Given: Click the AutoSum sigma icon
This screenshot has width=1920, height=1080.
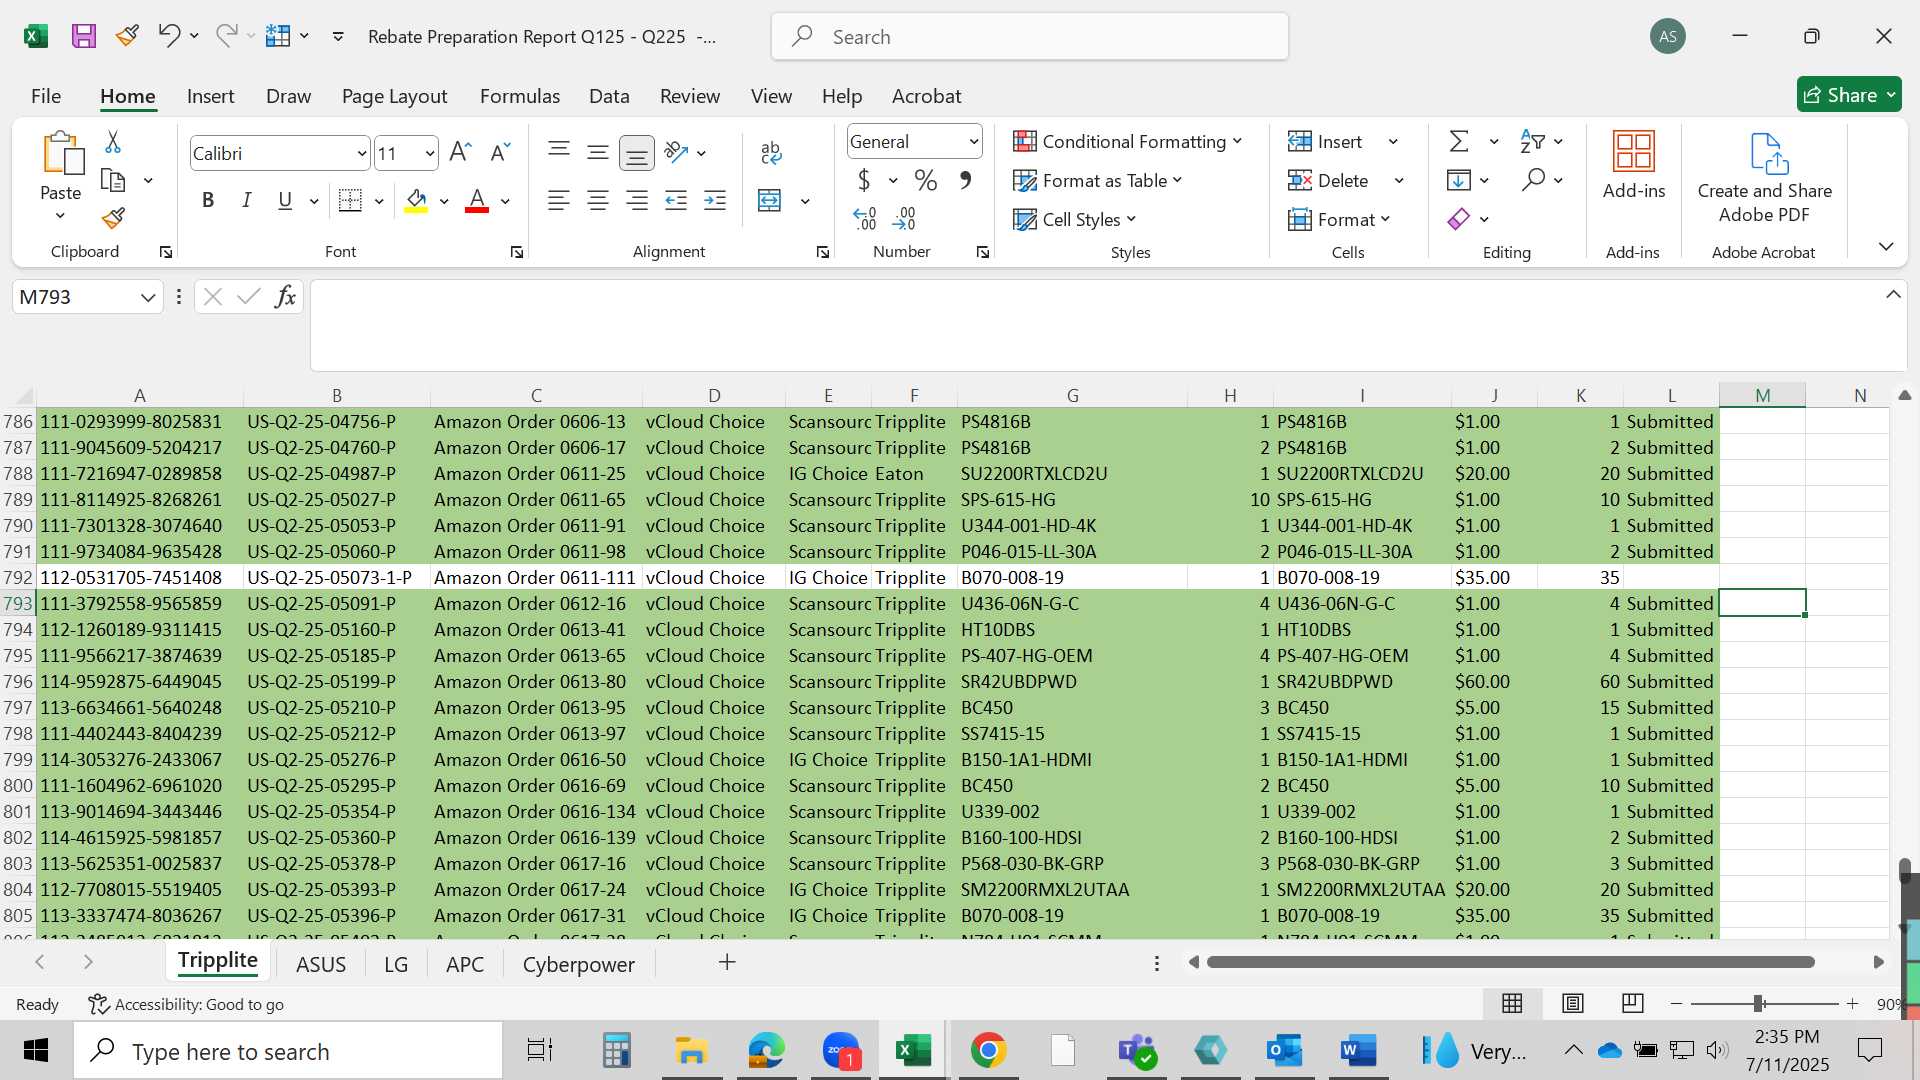Looking at the screenshot, I should 1459,142.
